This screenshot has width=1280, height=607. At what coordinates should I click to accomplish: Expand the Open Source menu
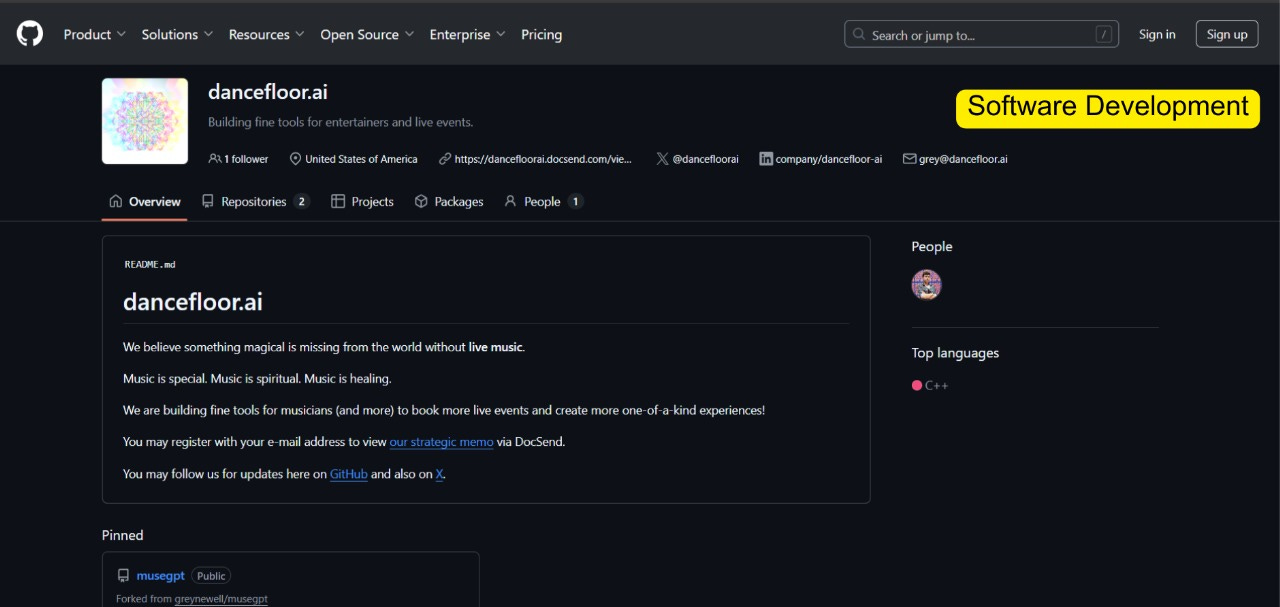tap(367, 34)
